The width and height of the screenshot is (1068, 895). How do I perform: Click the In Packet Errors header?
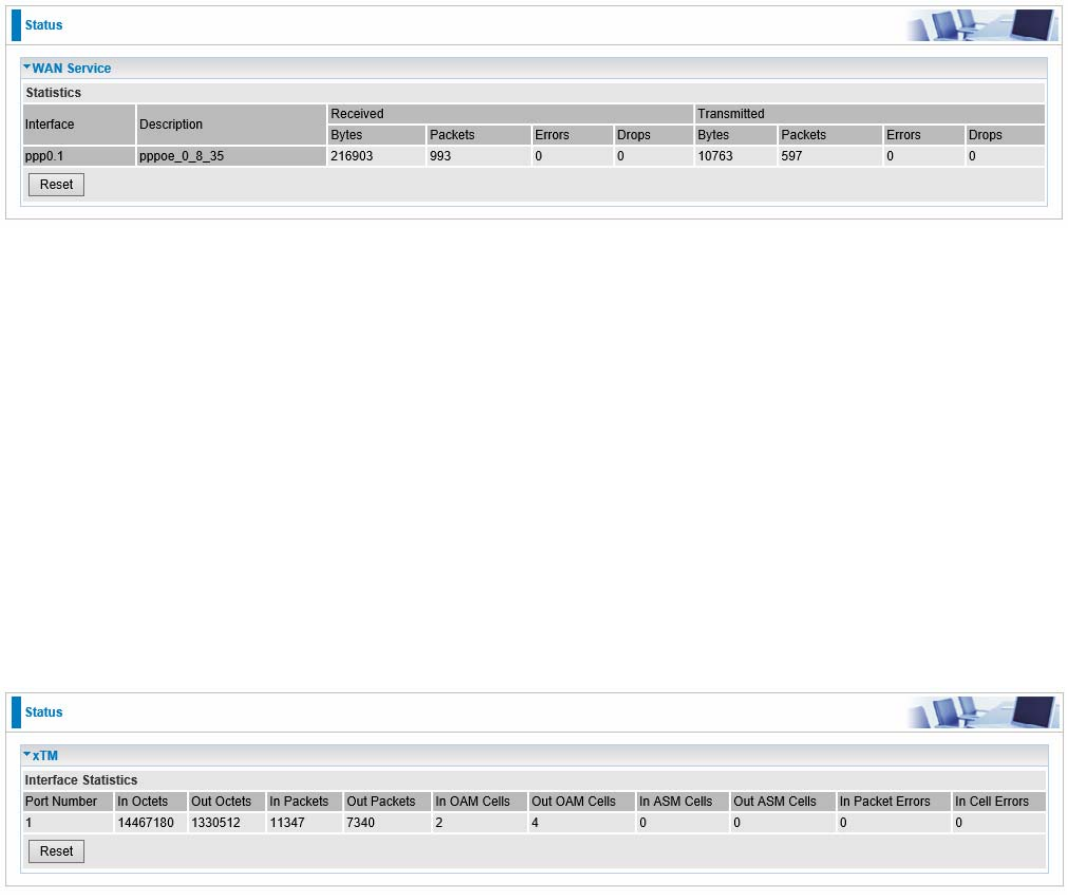tap(894, 802)
